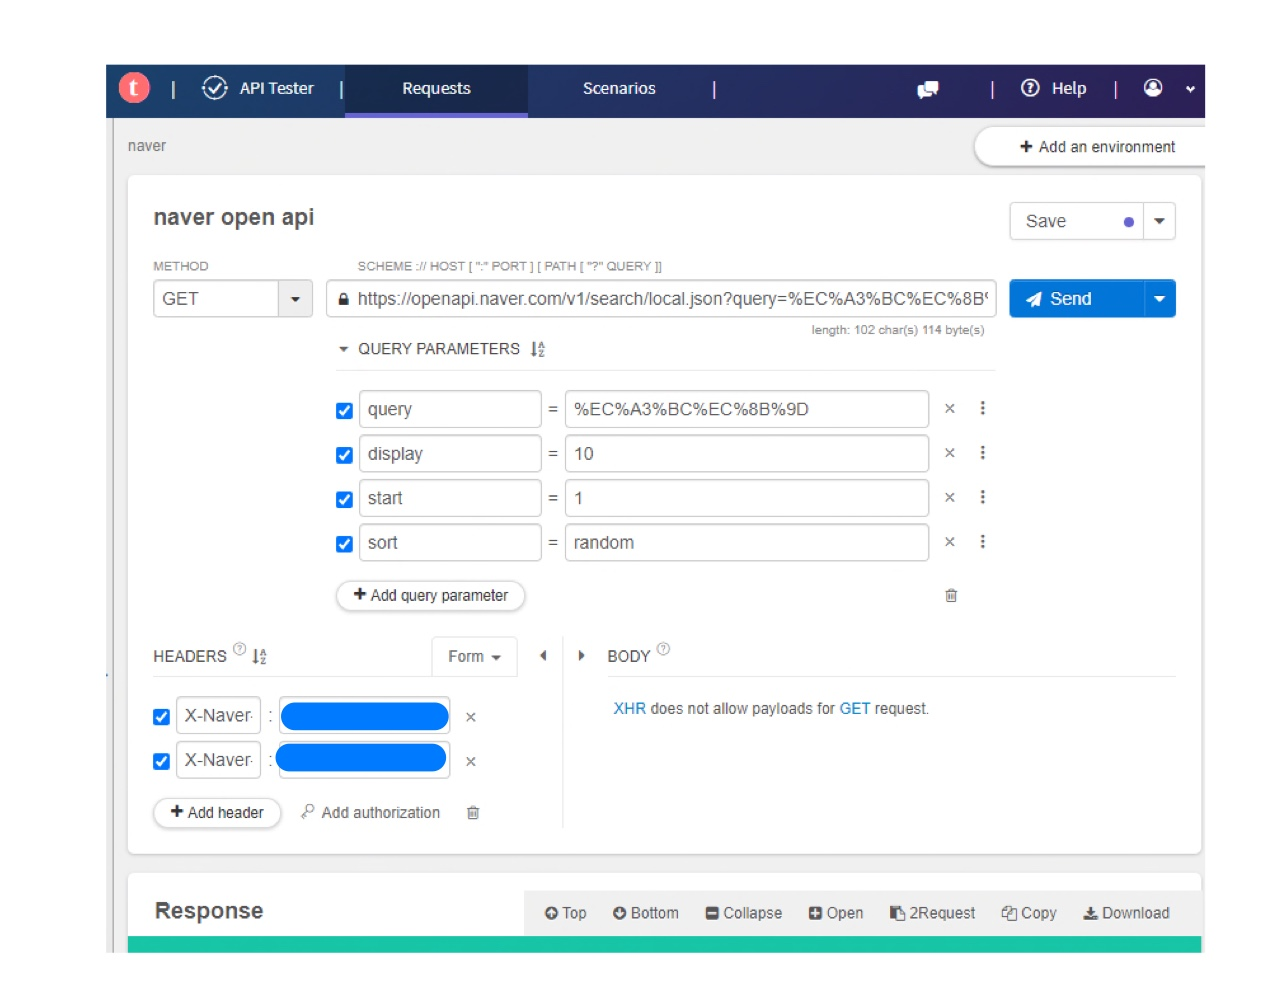Click the sort value field containing random

point(747,543)
